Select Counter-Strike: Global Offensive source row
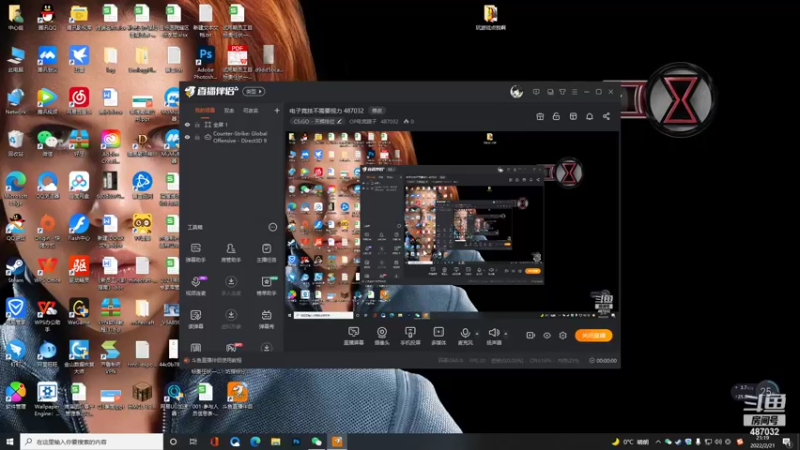 232,137
